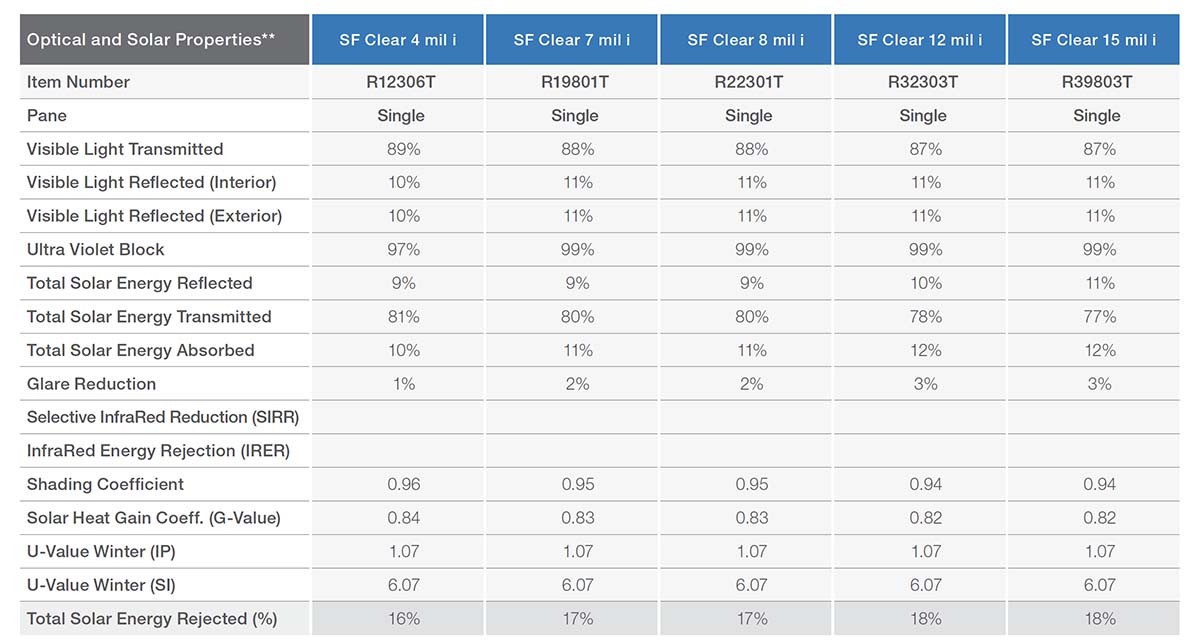
Task: Click the 16% Total Solar Energy Rejected value
Action: tap(404, 619)
